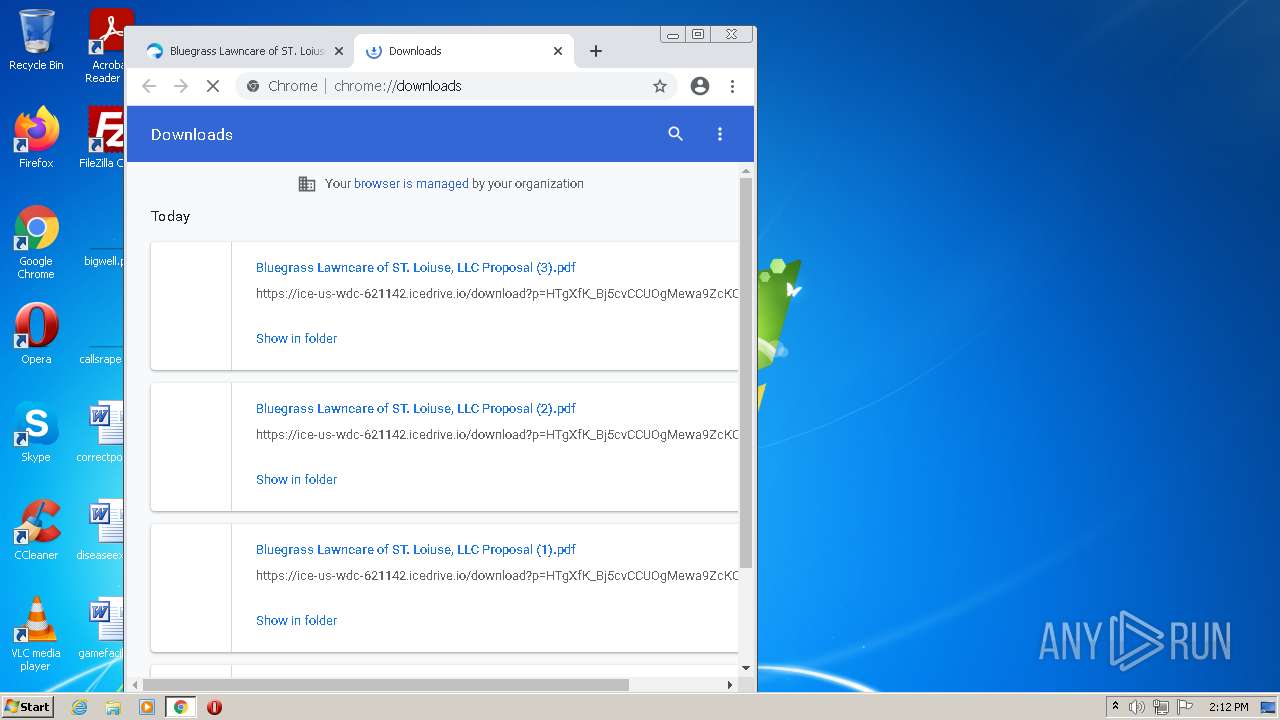
Task: Click the Chrome taskbar button
Action: [x=181, y=707]
